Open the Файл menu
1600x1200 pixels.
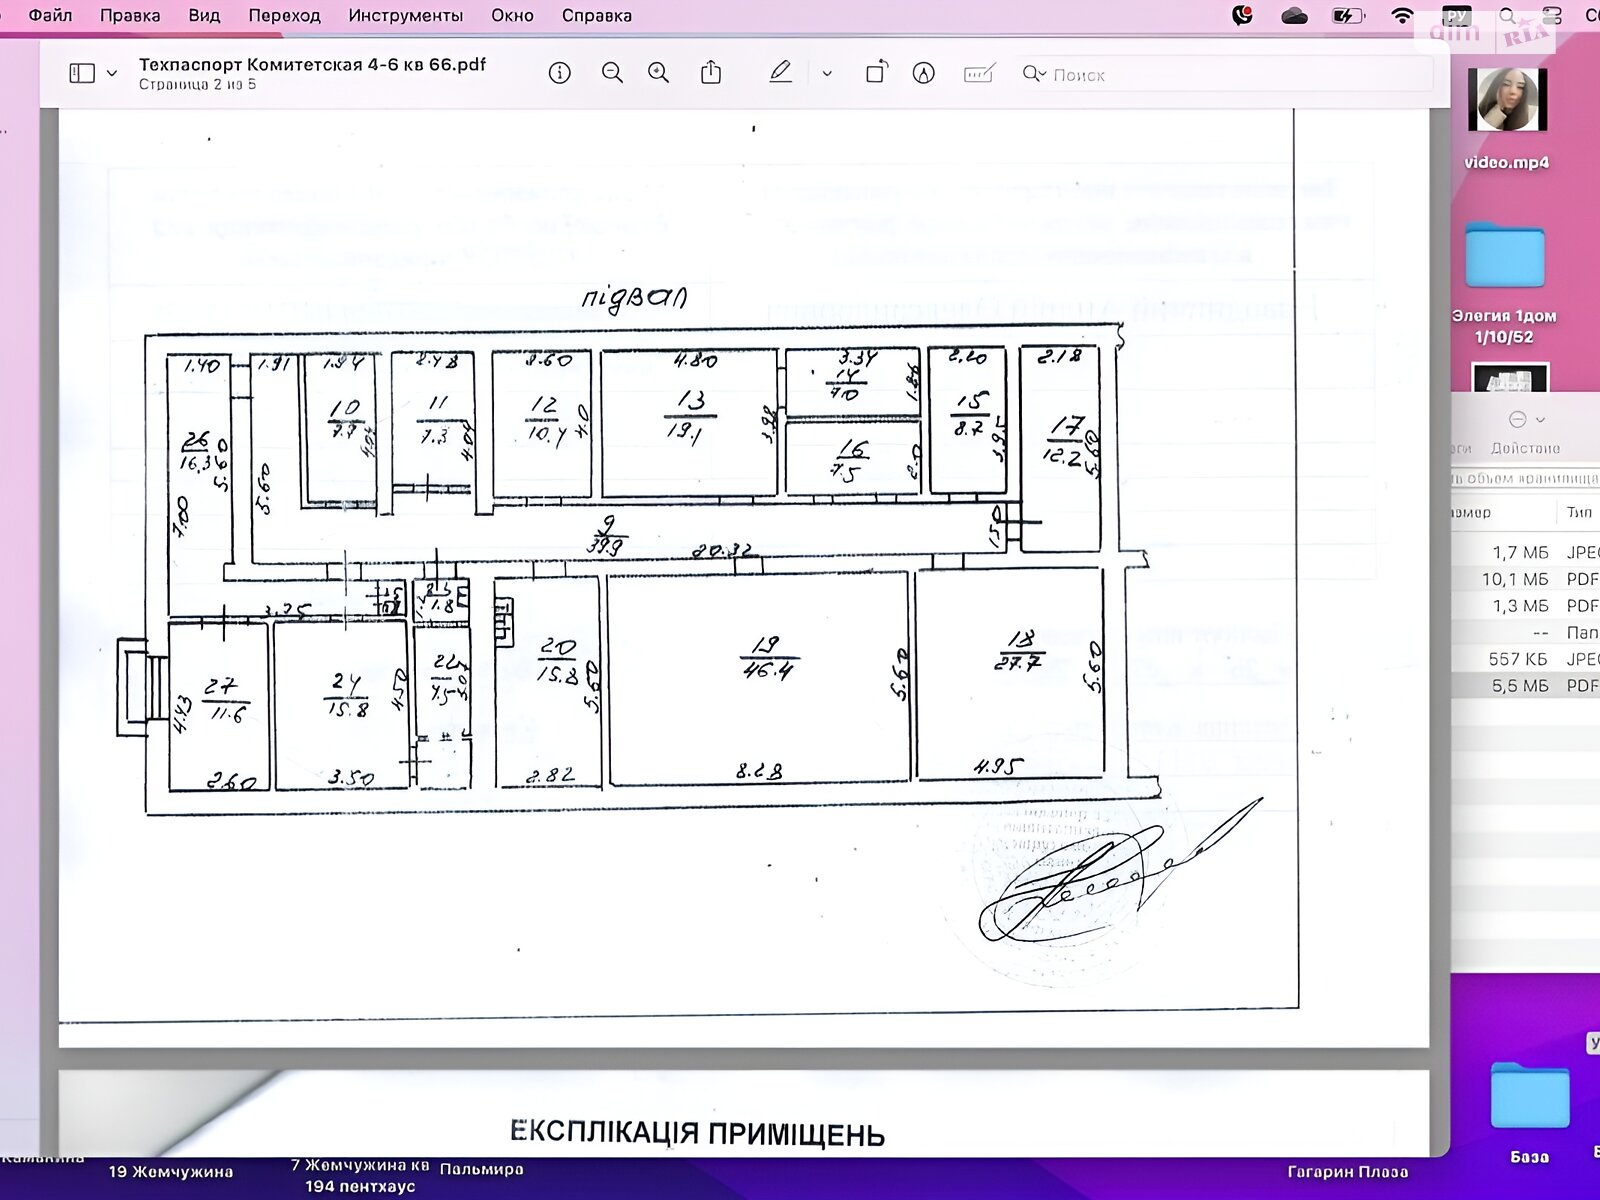click(x=50, y=16)
